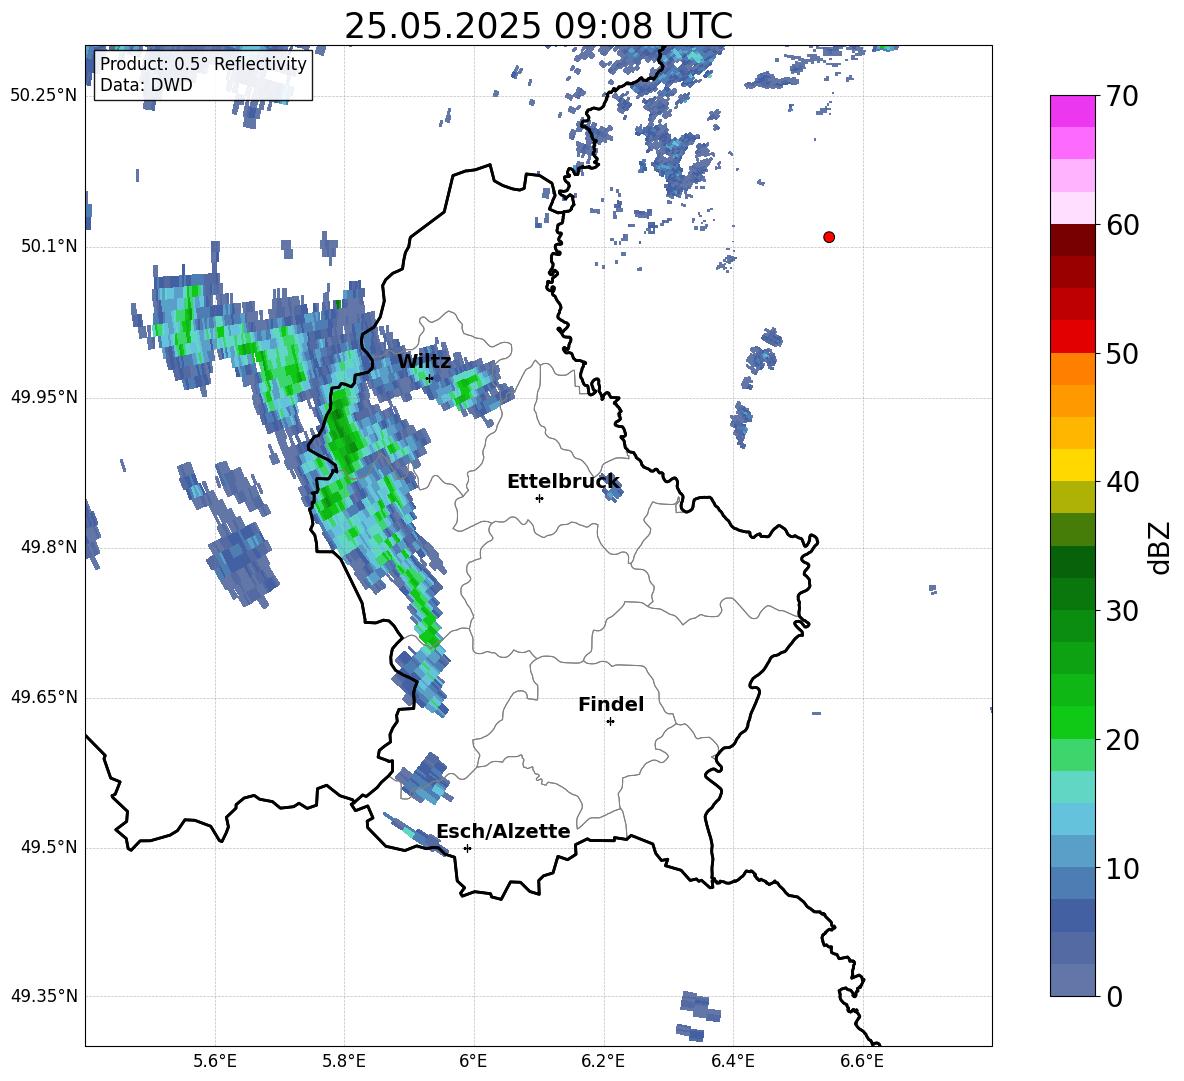Click the 20 tick label on colorbar

point(1122,740)
